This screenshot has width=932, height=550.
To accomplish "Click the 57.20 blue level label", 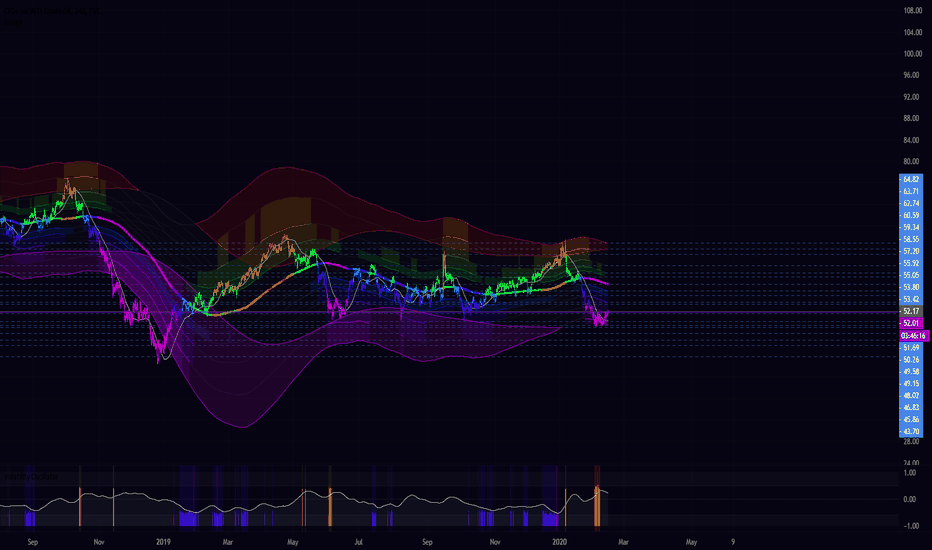I will (911, 251).
